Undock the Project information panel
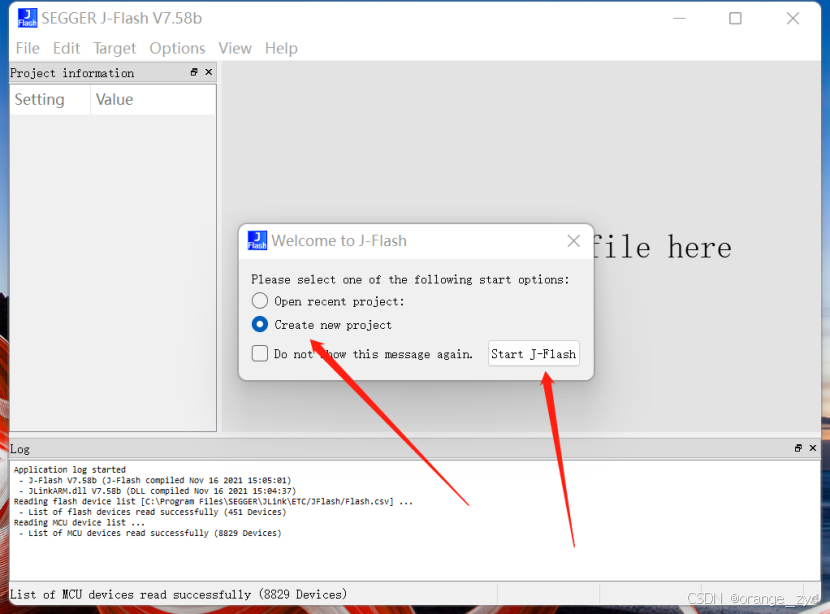 194,72
